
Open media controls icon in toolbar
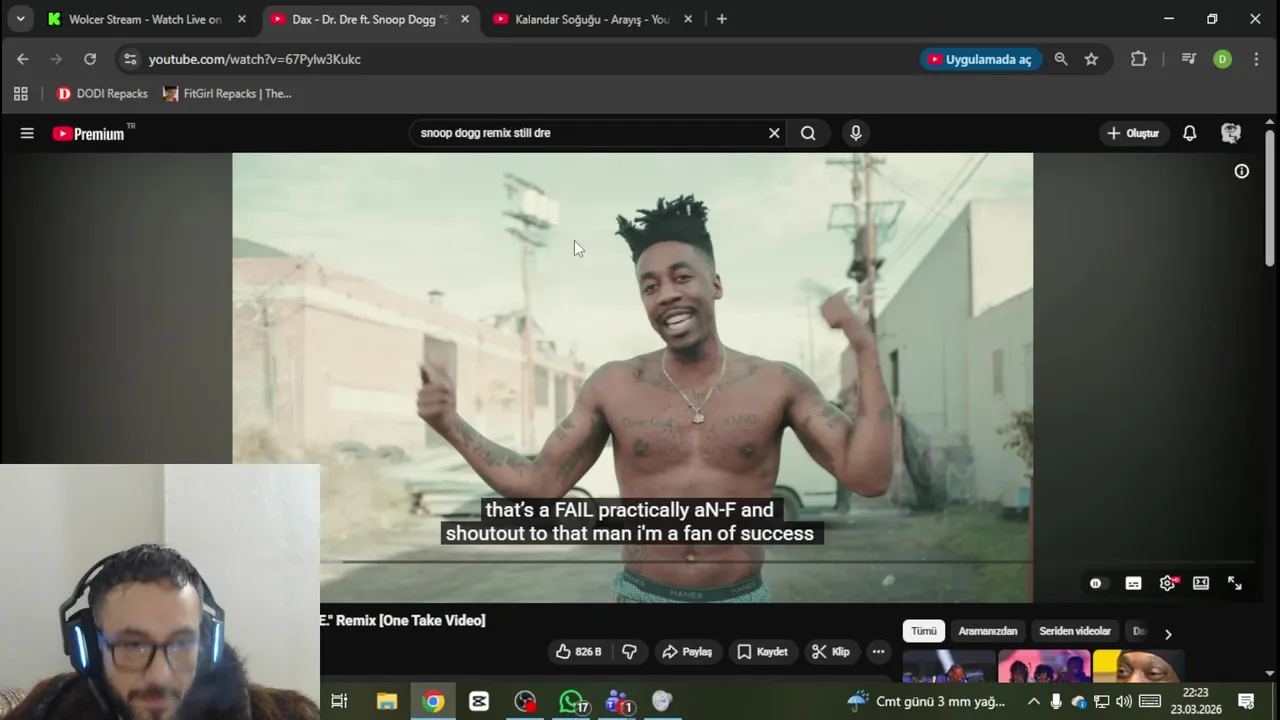click(1189, 59)
